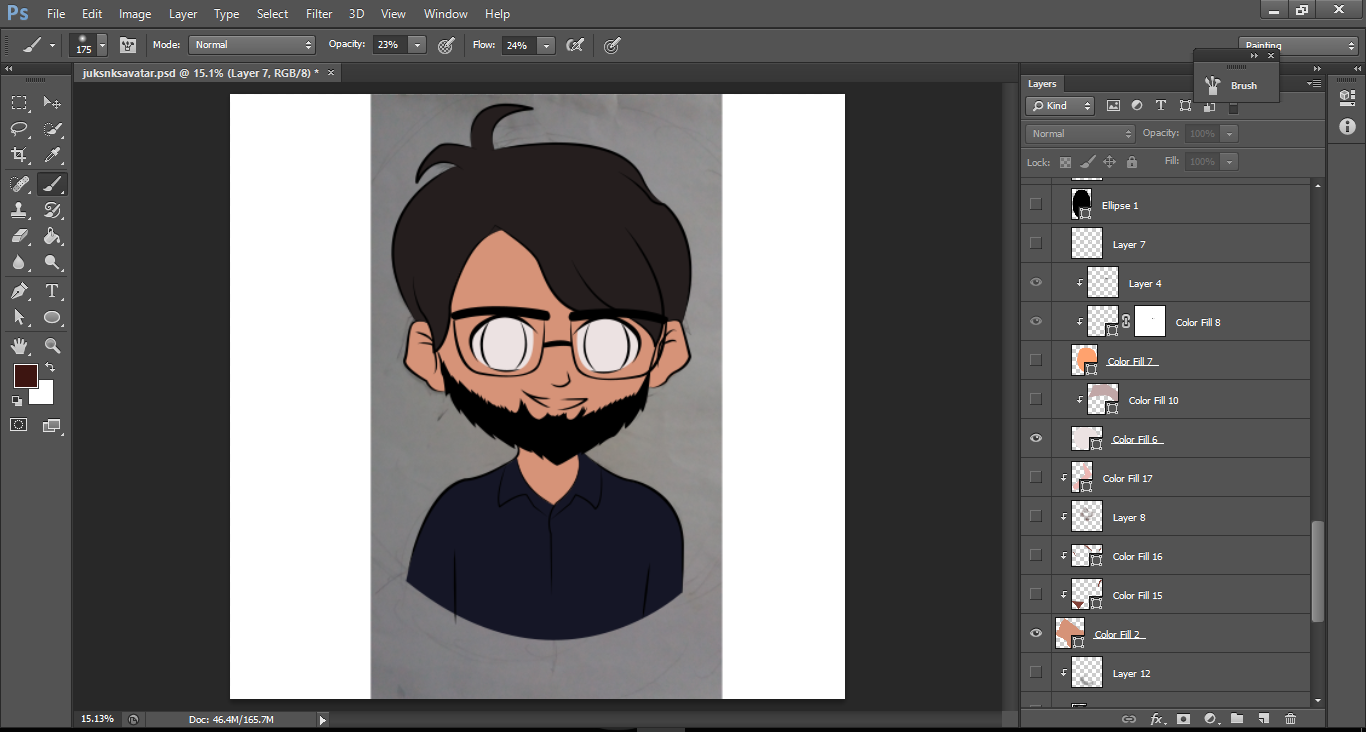Image resolution: width=1366 pixels, height=732 pixels.
Task: Select the Lasso tool
Action: [19, 129]
